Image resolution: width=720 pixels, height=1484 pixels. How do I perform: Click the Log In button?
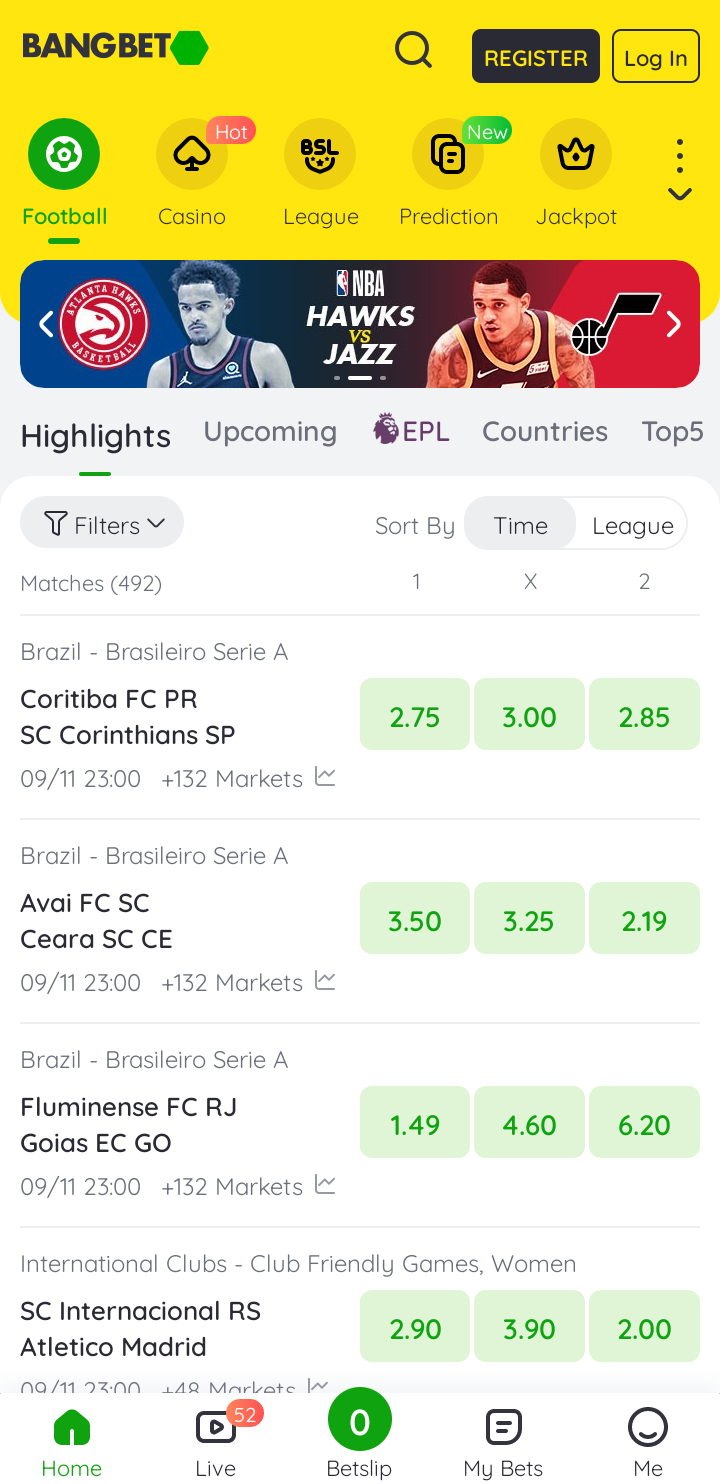pos(655,57)
